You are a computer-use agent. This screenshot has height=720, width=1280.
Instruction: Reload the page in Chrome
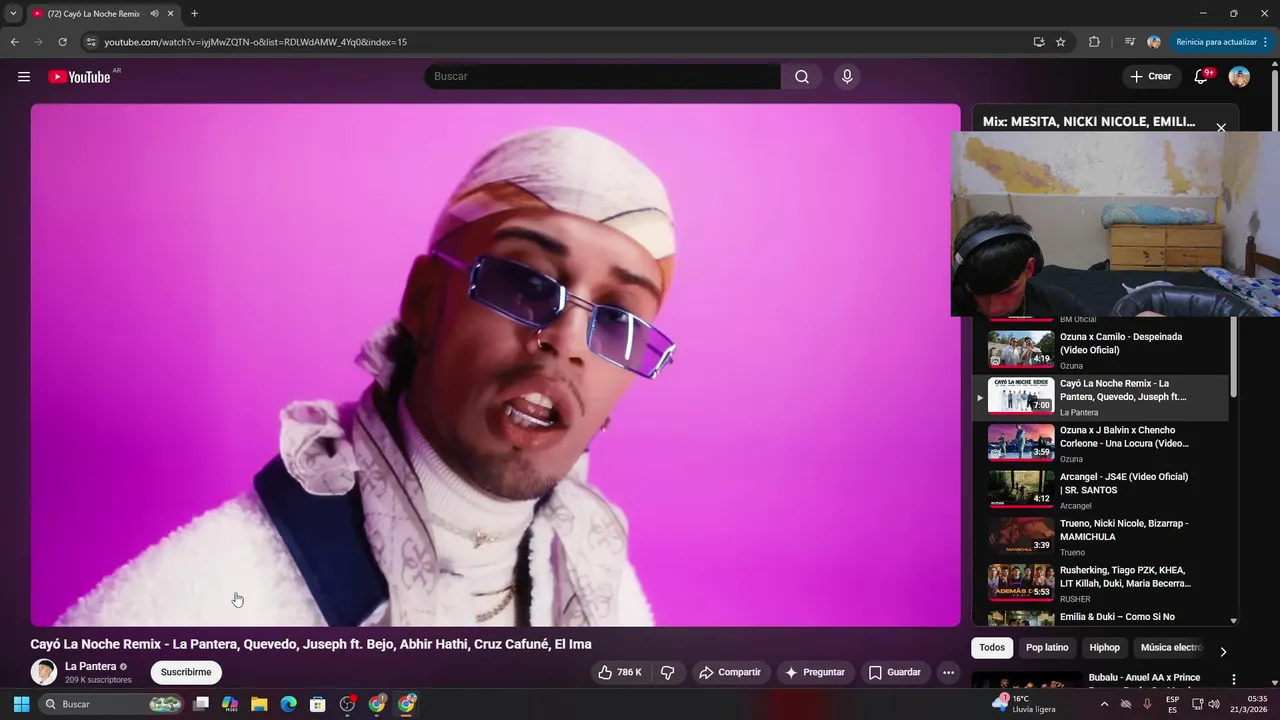click(62, 42)
